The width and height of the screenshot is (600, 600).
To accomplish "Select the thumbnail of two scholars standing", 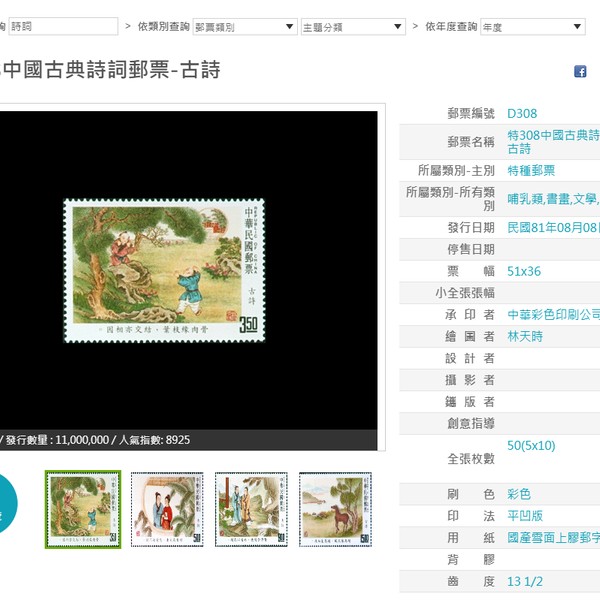I will (251, 509).
